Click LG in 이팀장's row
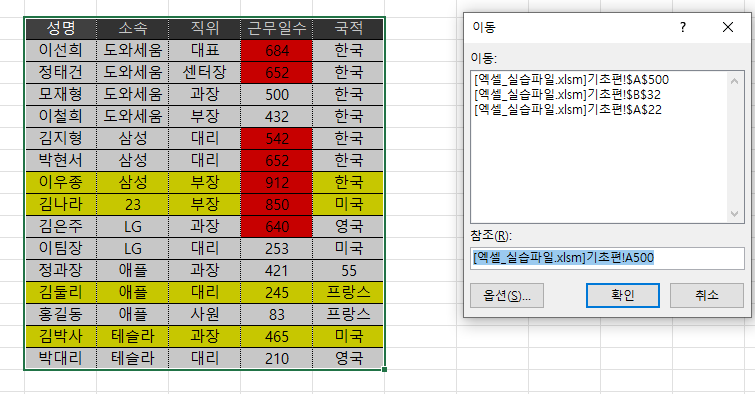The width and height of the screenshot is (755, 394). click(132, 249)
